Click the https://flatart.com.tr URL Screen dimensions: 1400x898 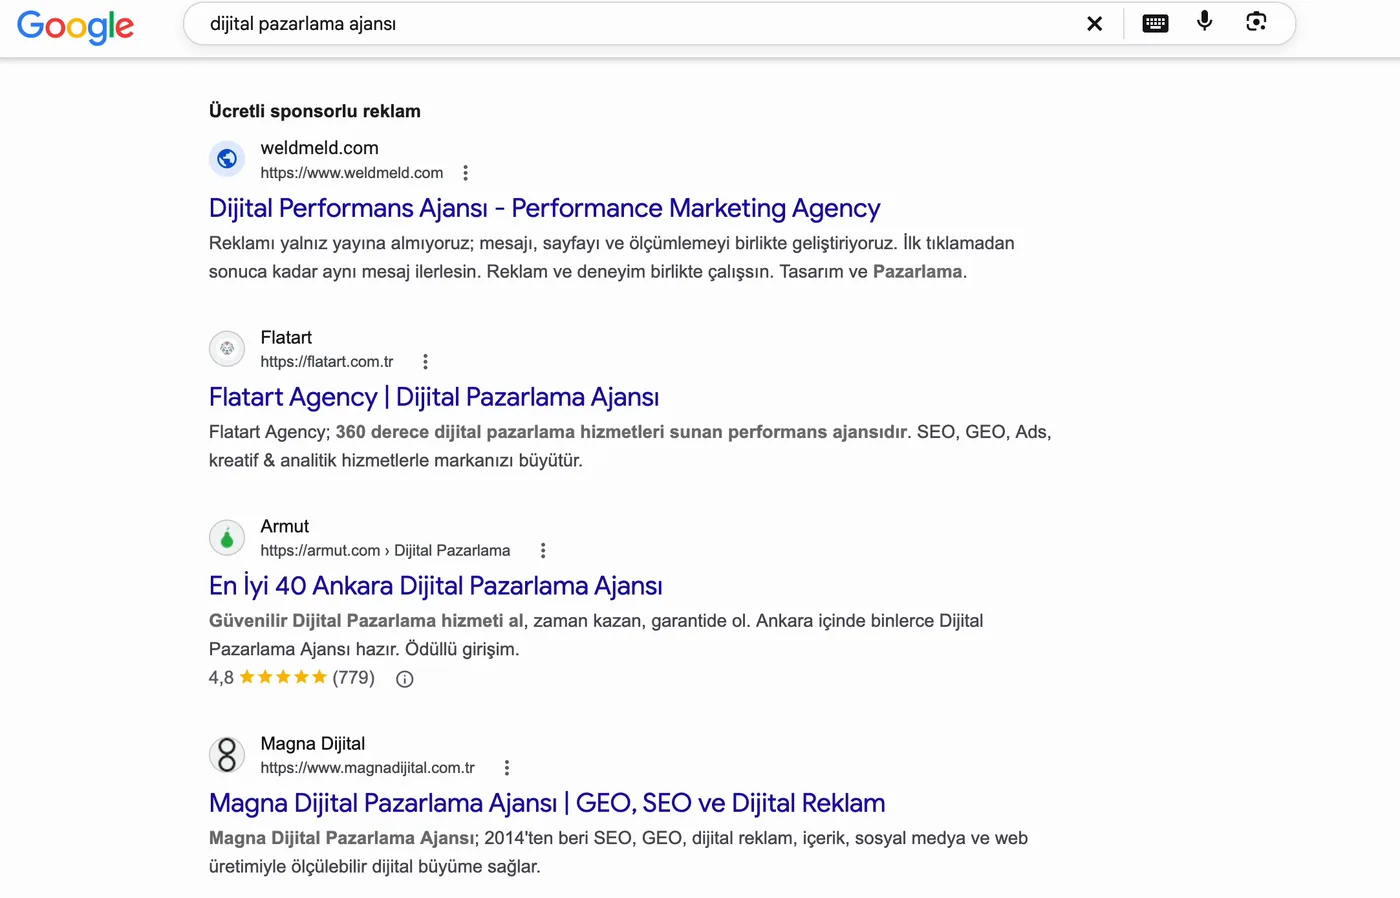coord(327,362)
